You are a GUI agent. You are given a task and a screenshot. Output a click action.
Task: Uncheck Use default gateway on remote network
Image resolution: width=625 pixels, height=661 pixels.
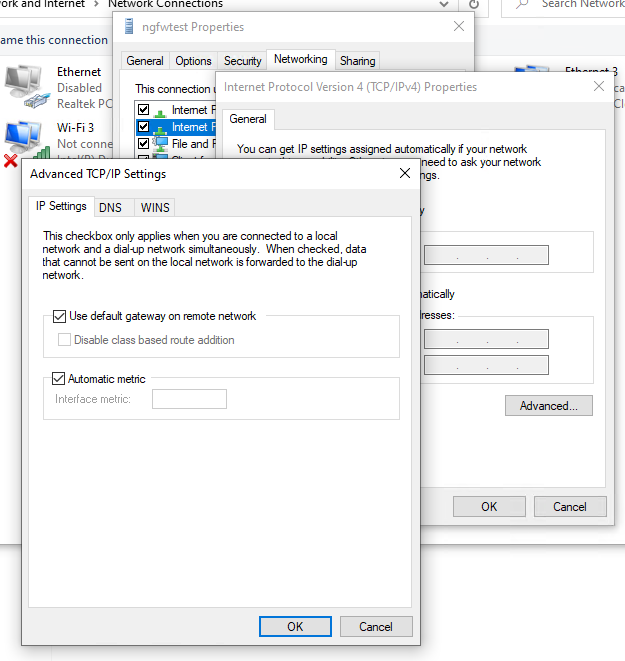tap(59, 316)
